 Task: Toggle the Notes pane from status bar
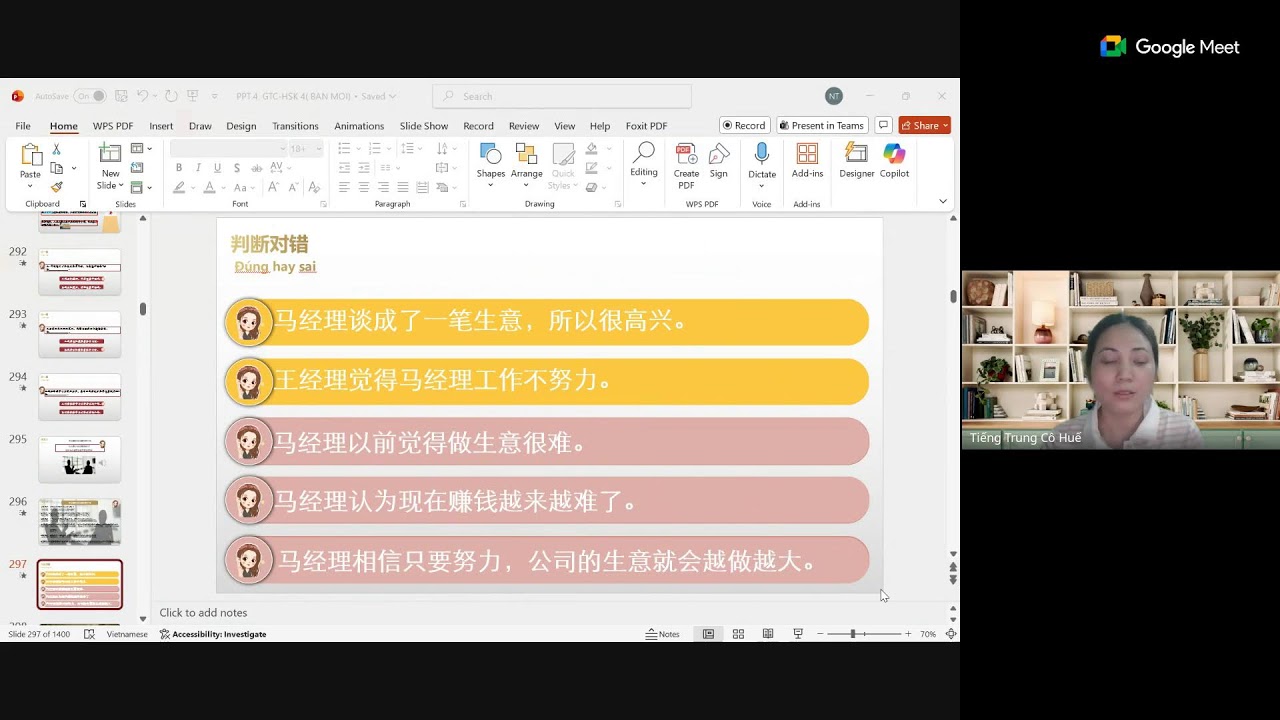coord(662,634)
